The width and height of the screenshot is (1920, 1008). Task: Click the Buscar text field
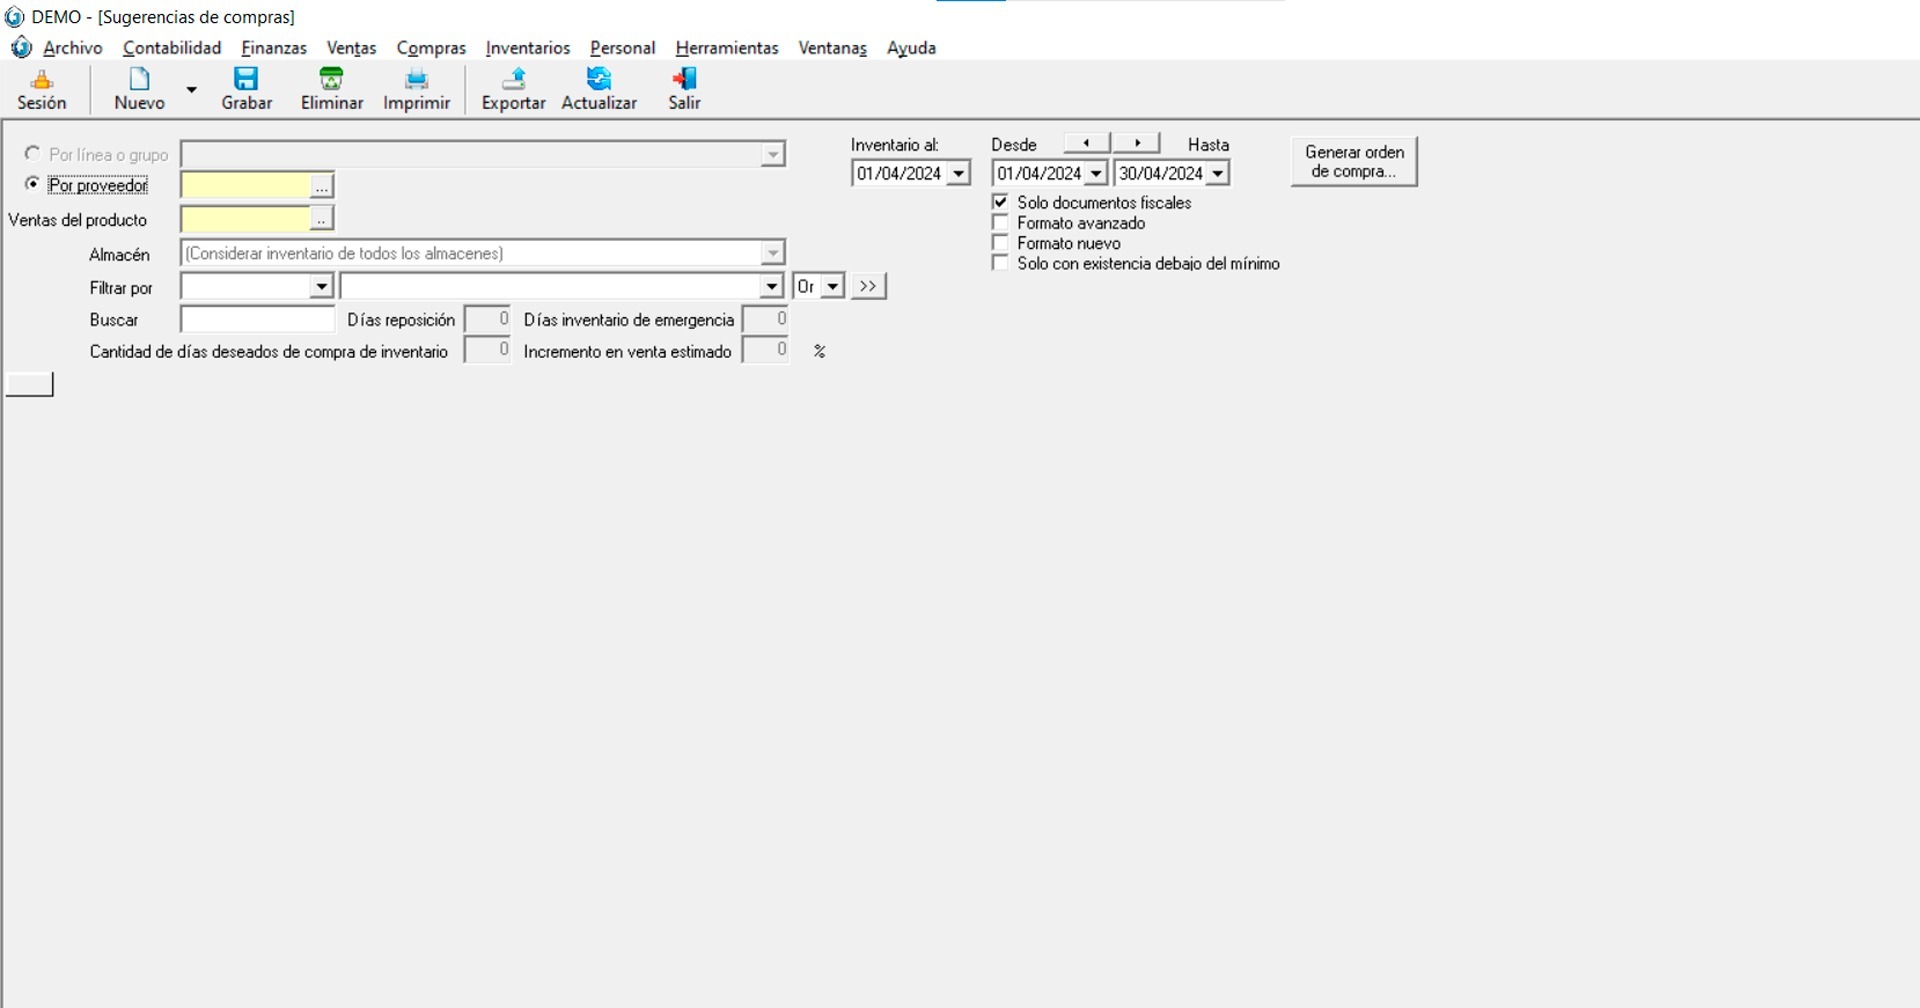(257, 320)
